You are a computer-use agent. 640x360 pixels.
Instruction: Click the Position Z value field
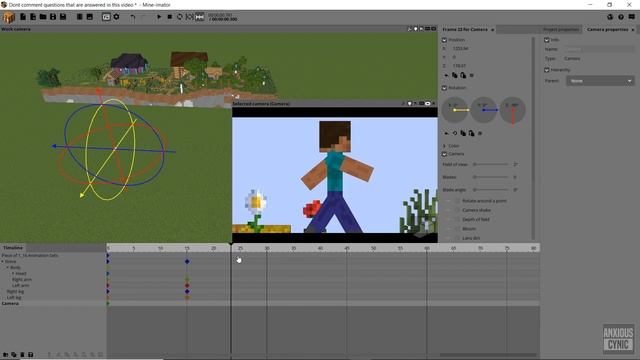click(x=460, y=66)
